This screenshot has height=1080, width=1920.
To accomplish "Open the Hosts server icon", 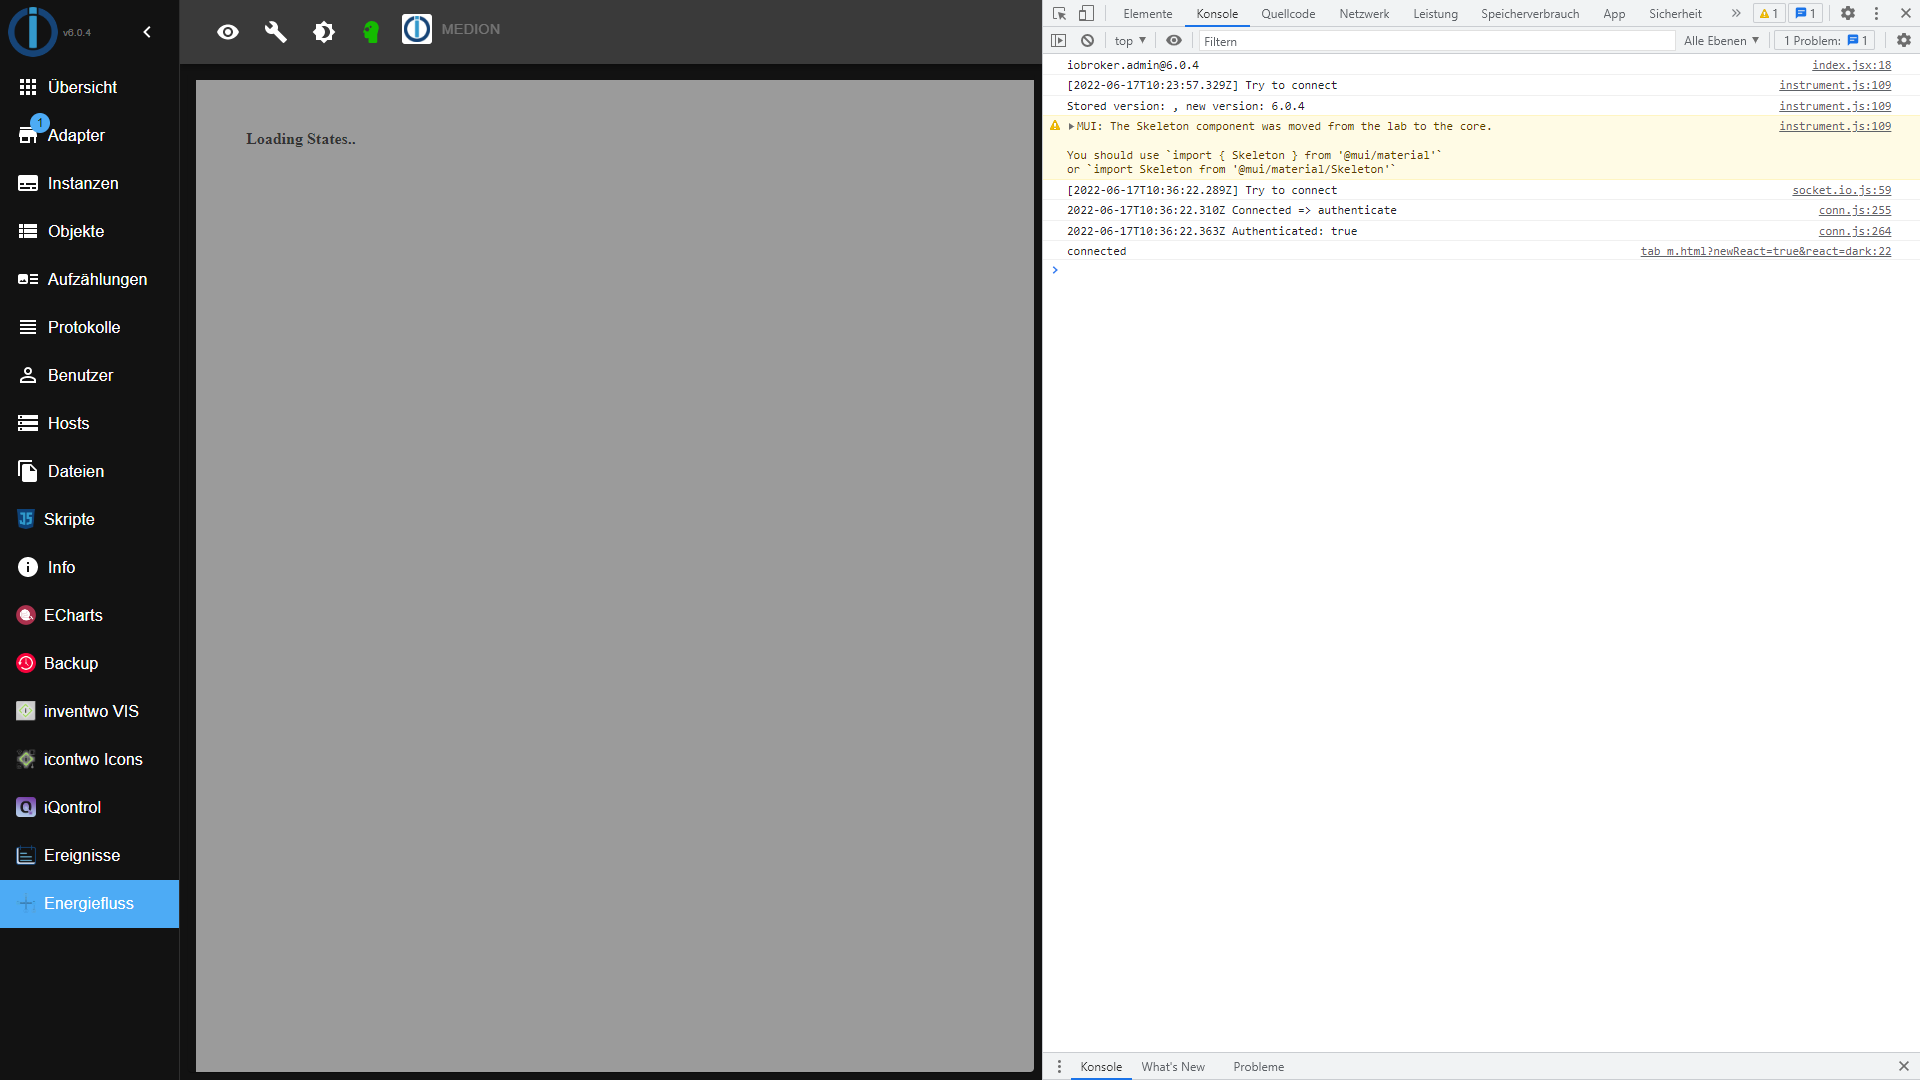I will 28,423.
